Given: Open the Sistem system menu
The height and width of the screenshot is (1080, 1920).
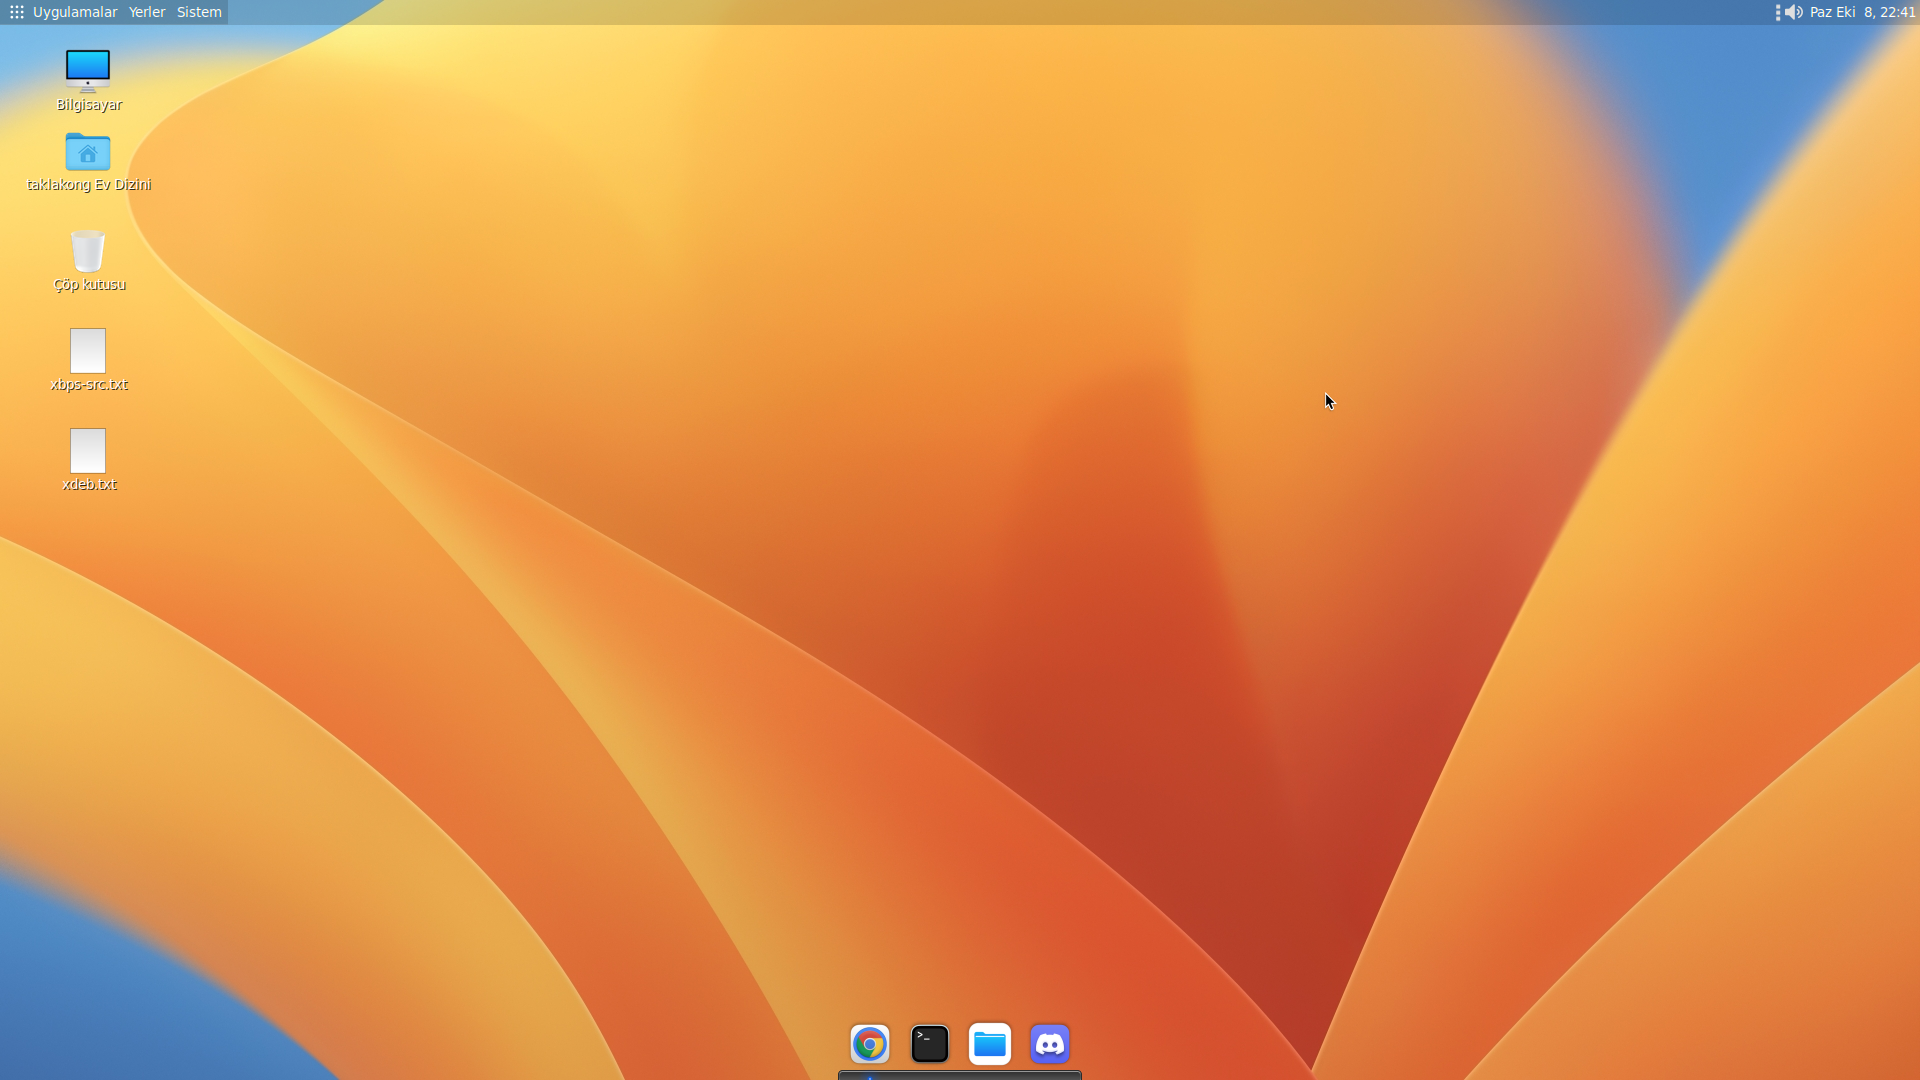Looking at the screenshot, I should point(199,12).
